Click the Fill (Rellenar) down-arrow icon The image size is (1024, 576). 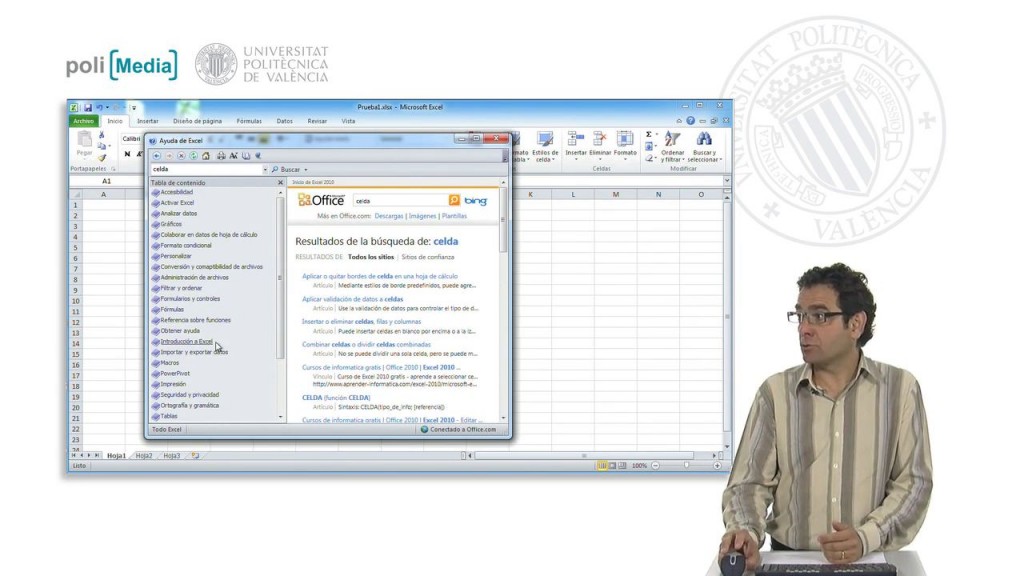pos(648,146)
